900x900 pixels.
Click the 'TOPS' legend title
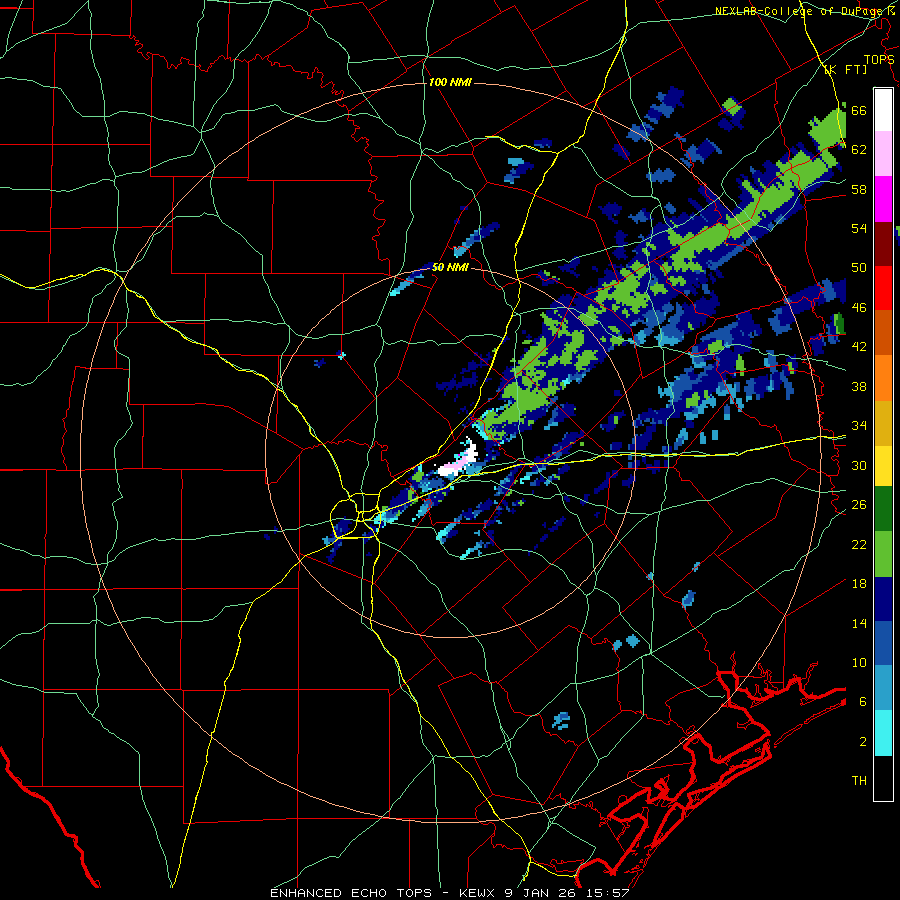[879, 60]
